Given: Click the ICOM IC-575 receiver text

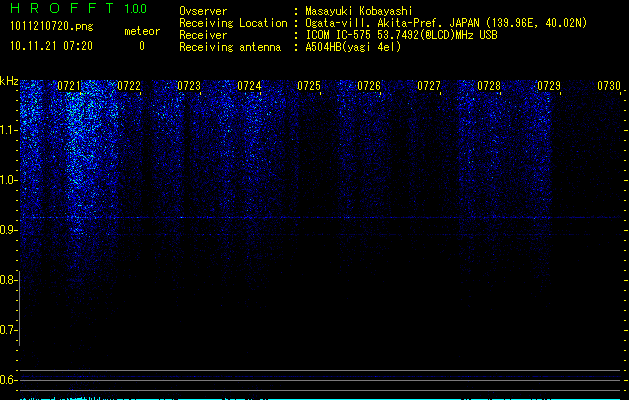Looking at the screenshot, I should tap(401, 35).
